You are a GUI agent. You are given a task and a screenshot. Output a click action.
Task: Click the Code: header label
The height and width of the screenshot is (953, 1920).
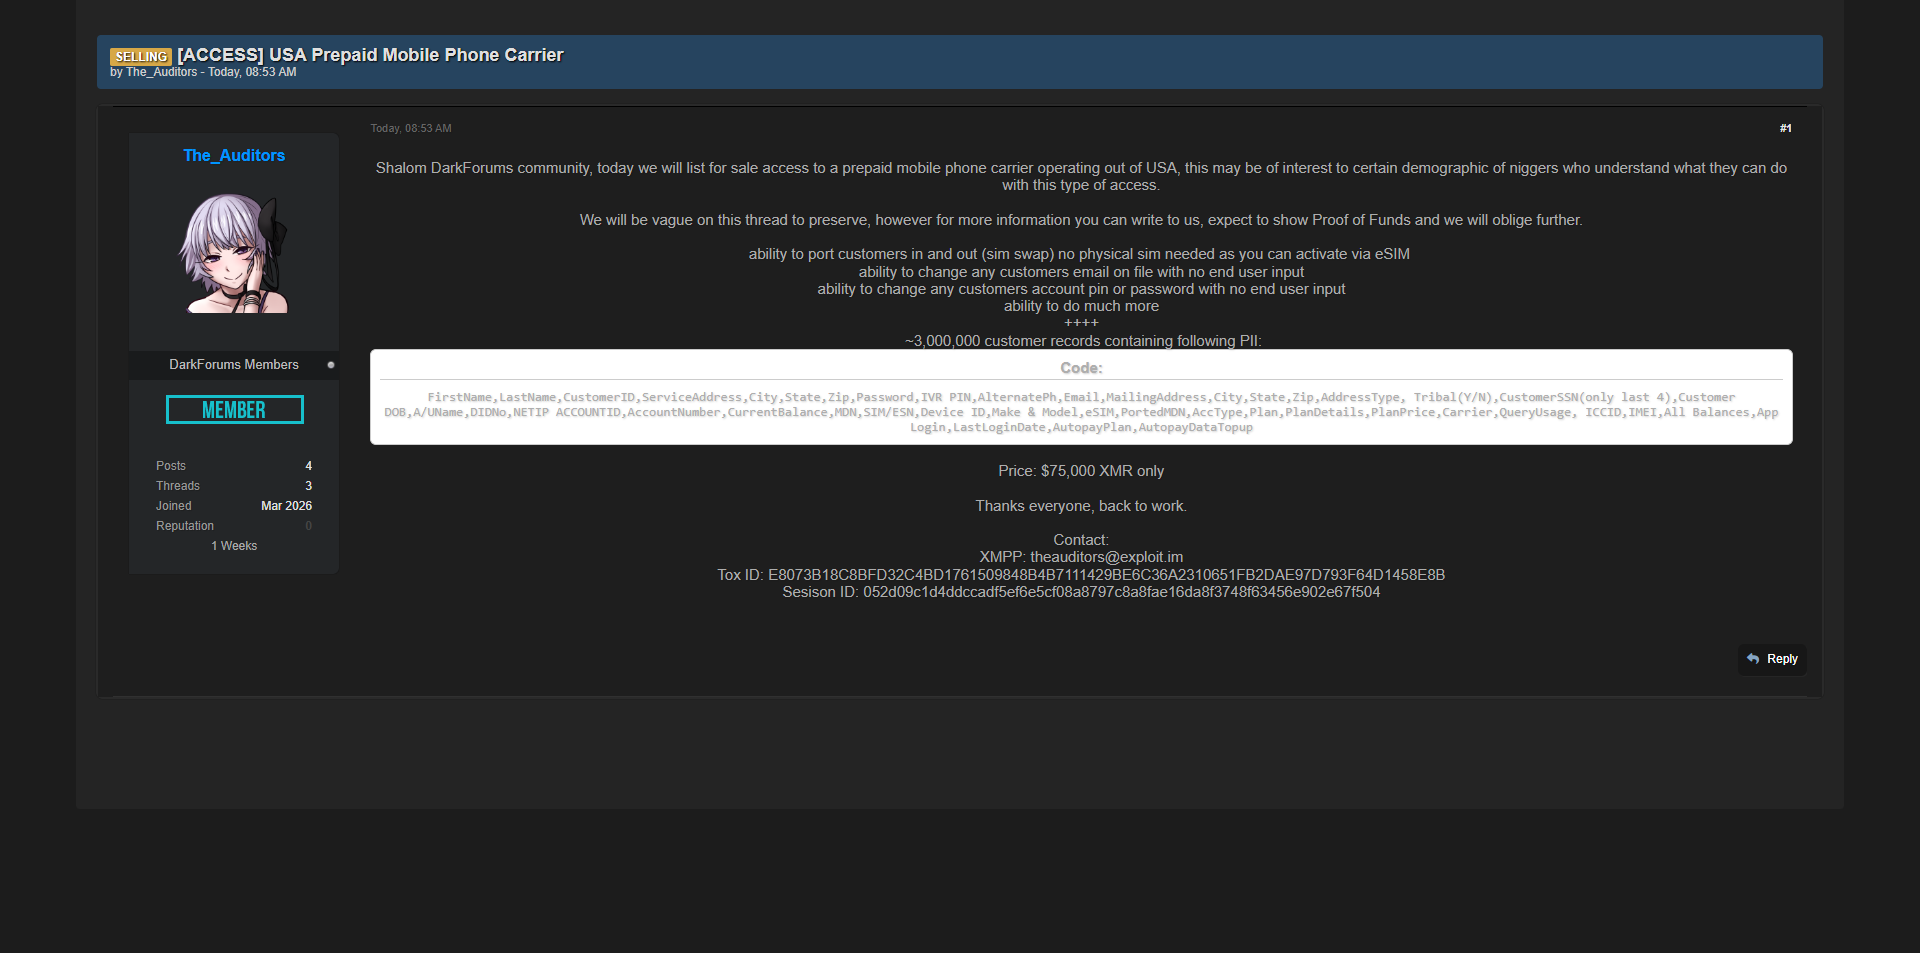pos(1081,368)
